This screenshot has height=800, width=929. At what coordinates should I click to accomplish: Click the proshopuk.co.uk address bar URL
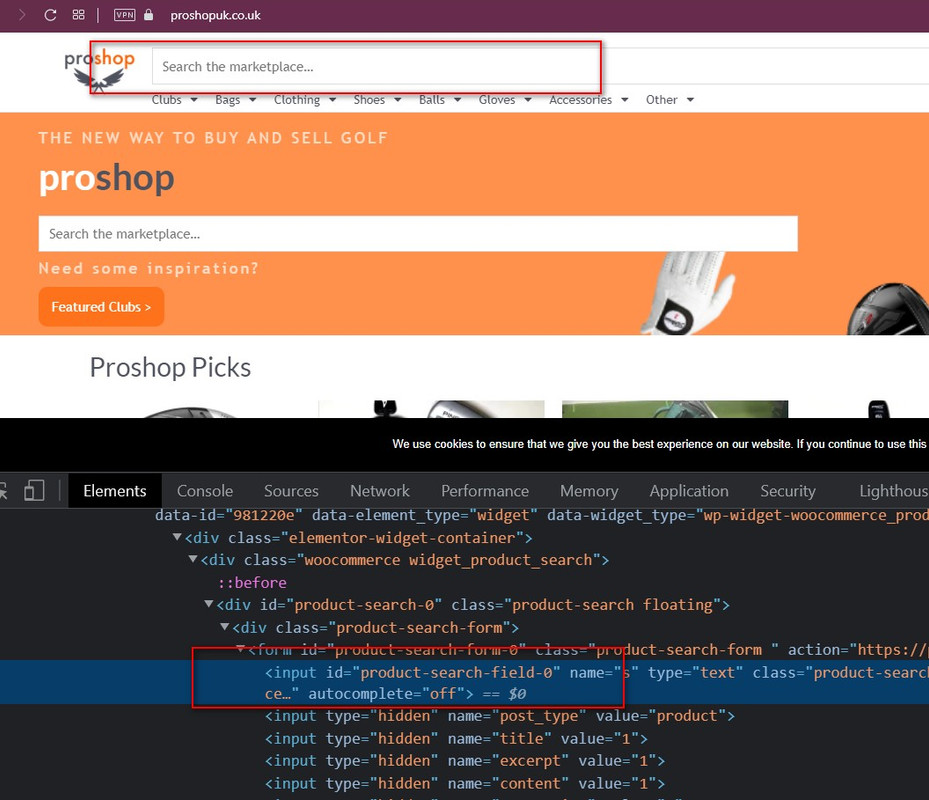pyautogui.click(x=216, y=15)
